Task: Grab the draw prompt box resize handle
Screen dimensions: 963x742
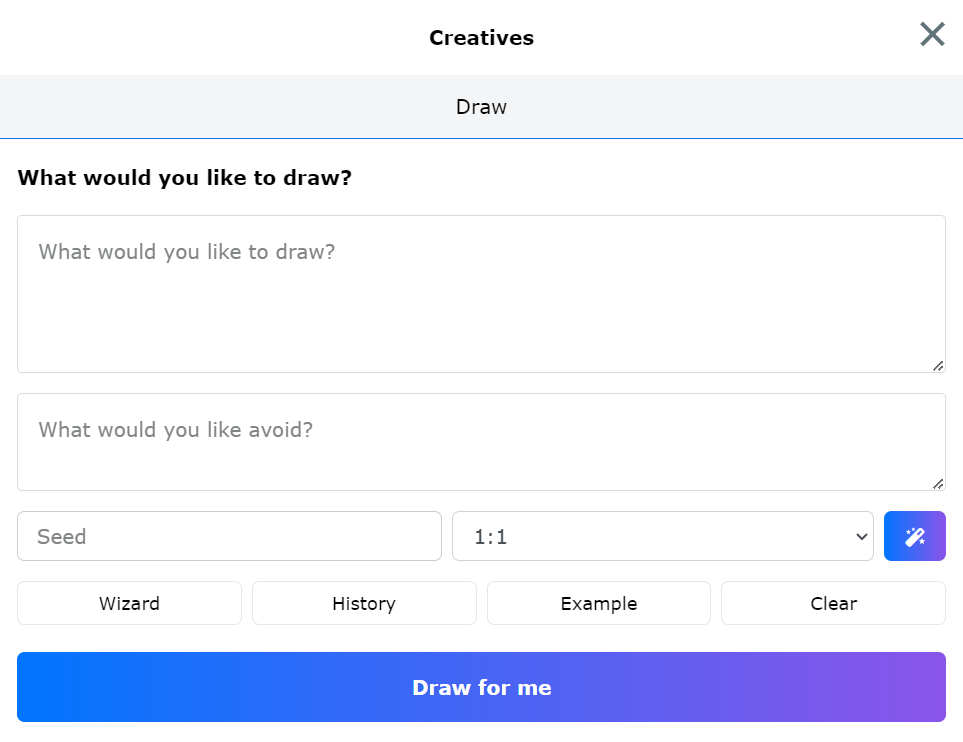Action: (x=938, y=366)
